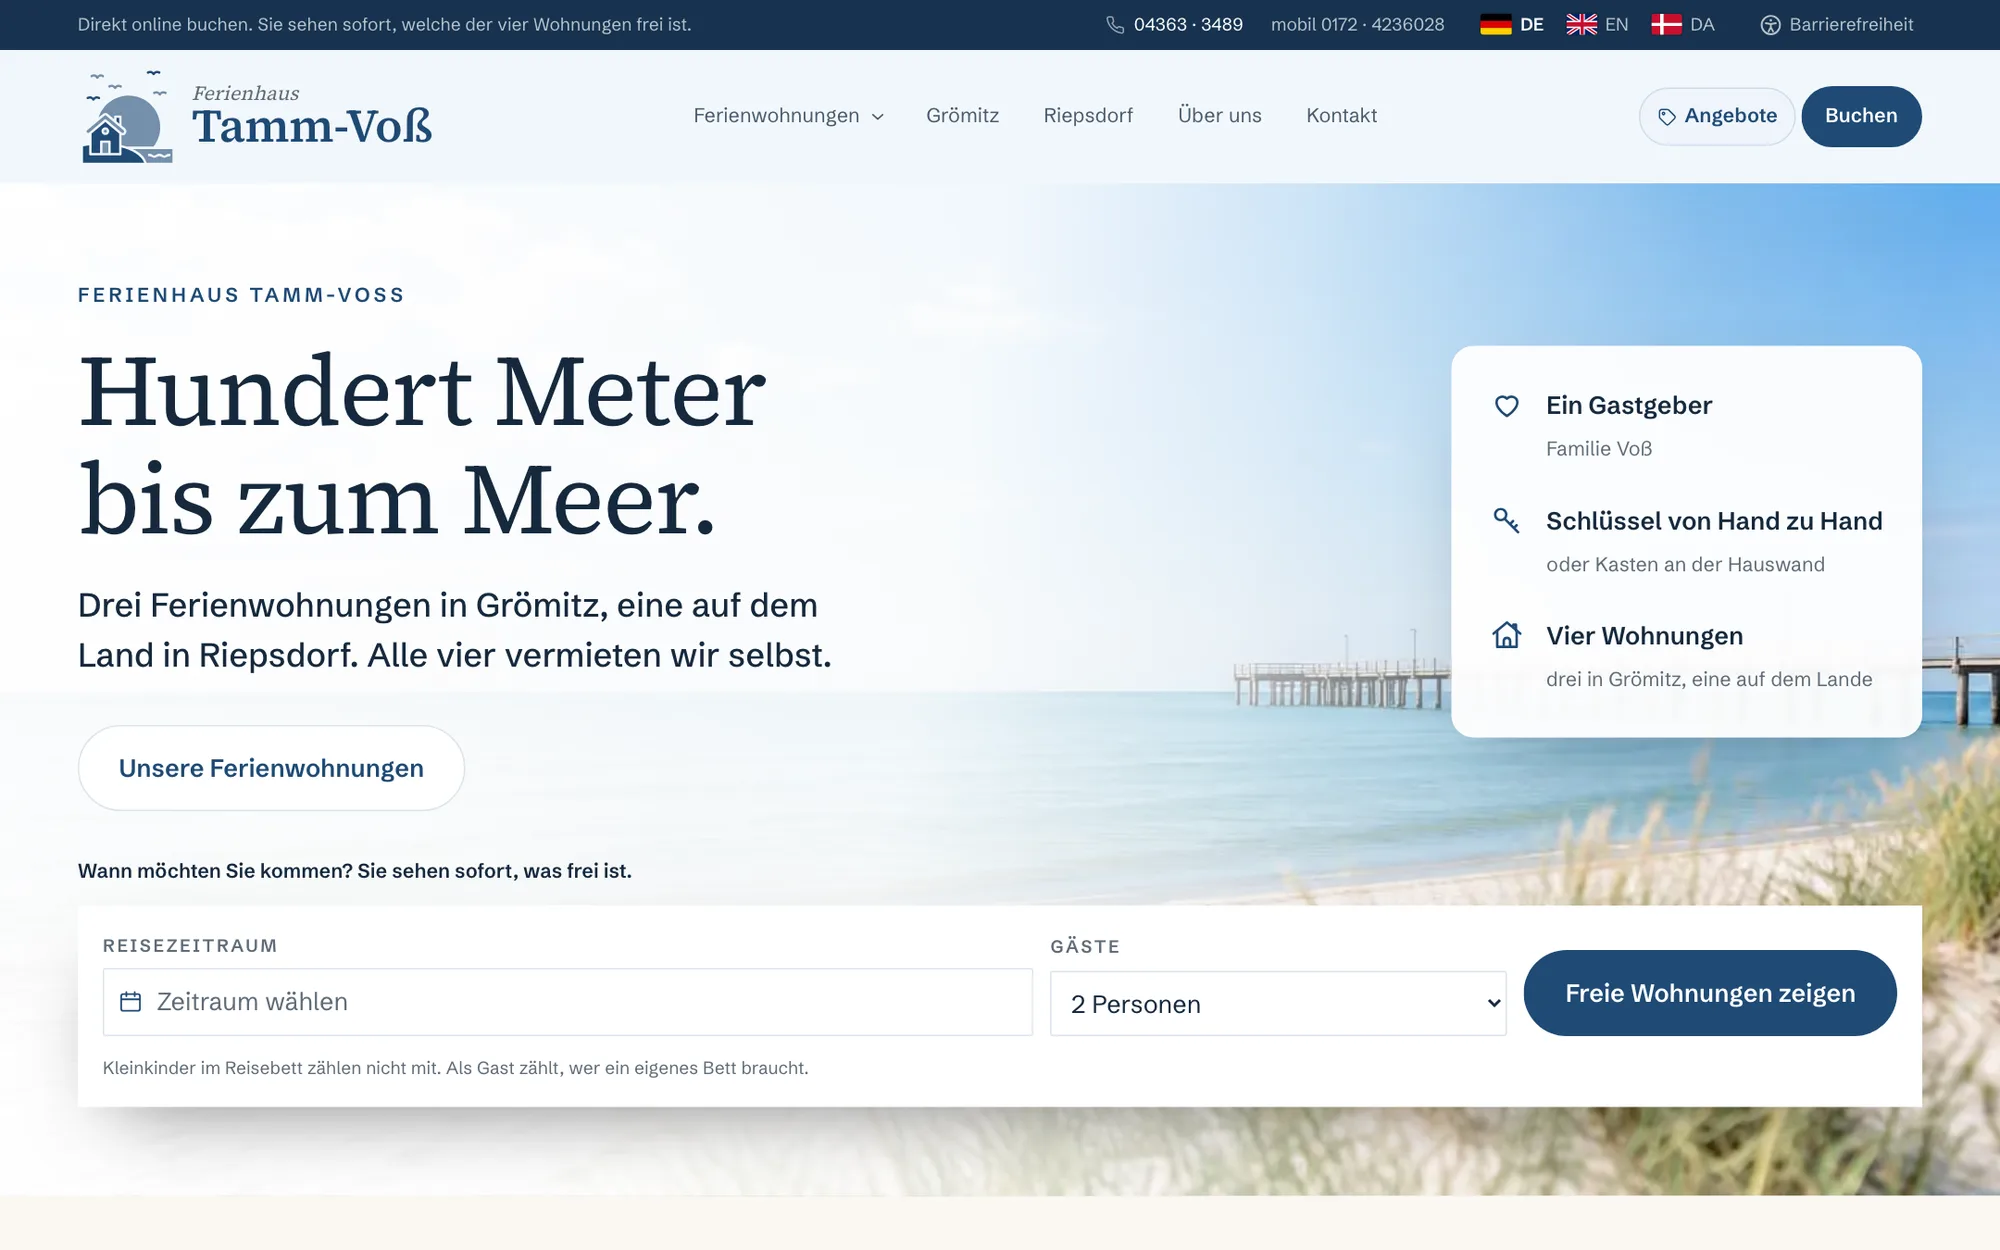2000x1250 pixels.
Task: Select the DE language link
Action: tap(1512, 25)
